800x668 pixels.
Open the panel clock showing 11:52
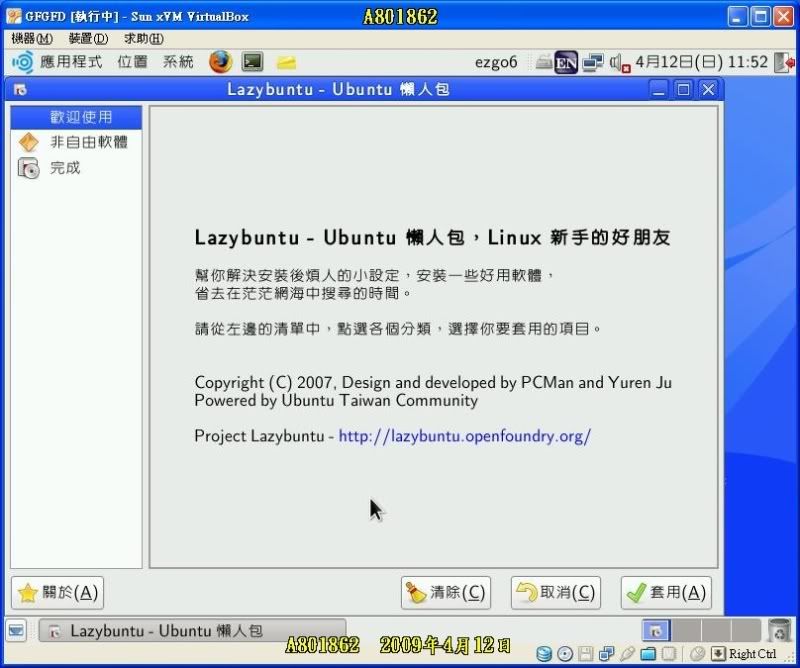click(x=701, y=62)
